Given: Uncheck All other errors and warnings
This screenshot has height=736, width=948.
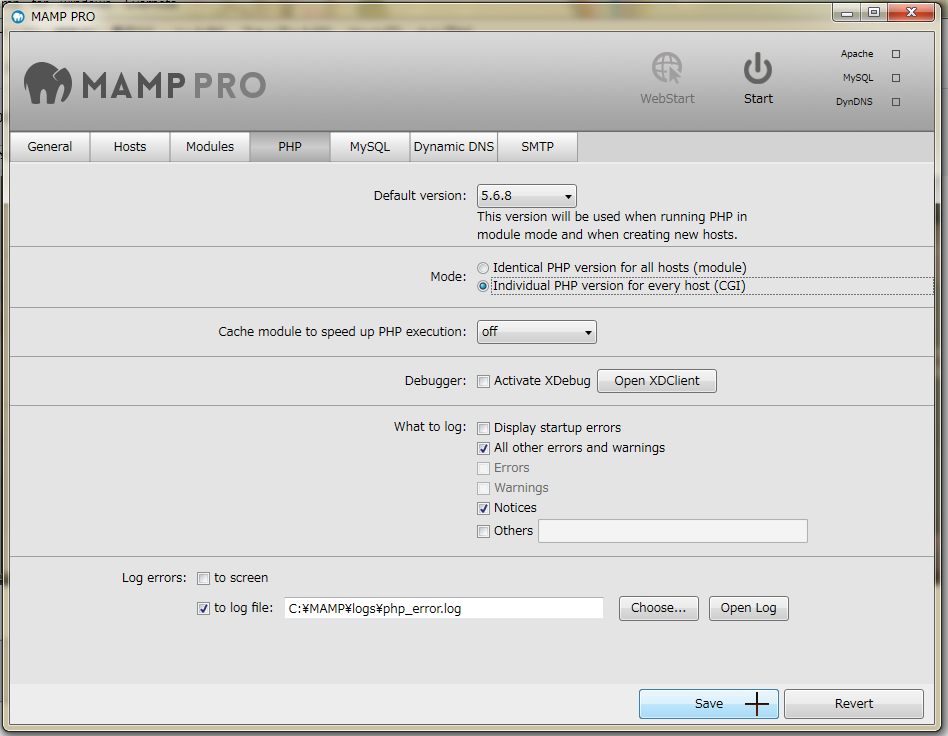Looking at the screenshot, I should (484, 448).
